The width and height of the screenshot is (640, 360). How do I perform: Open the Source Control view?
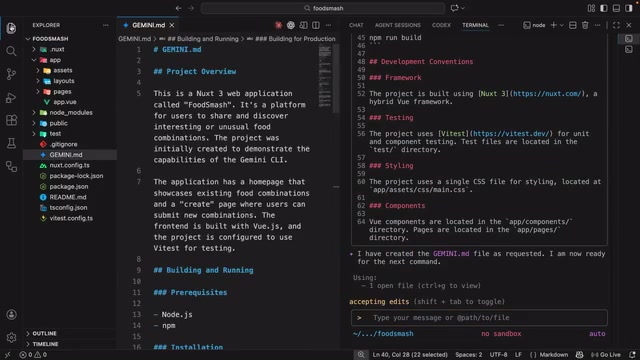(11, 74)
